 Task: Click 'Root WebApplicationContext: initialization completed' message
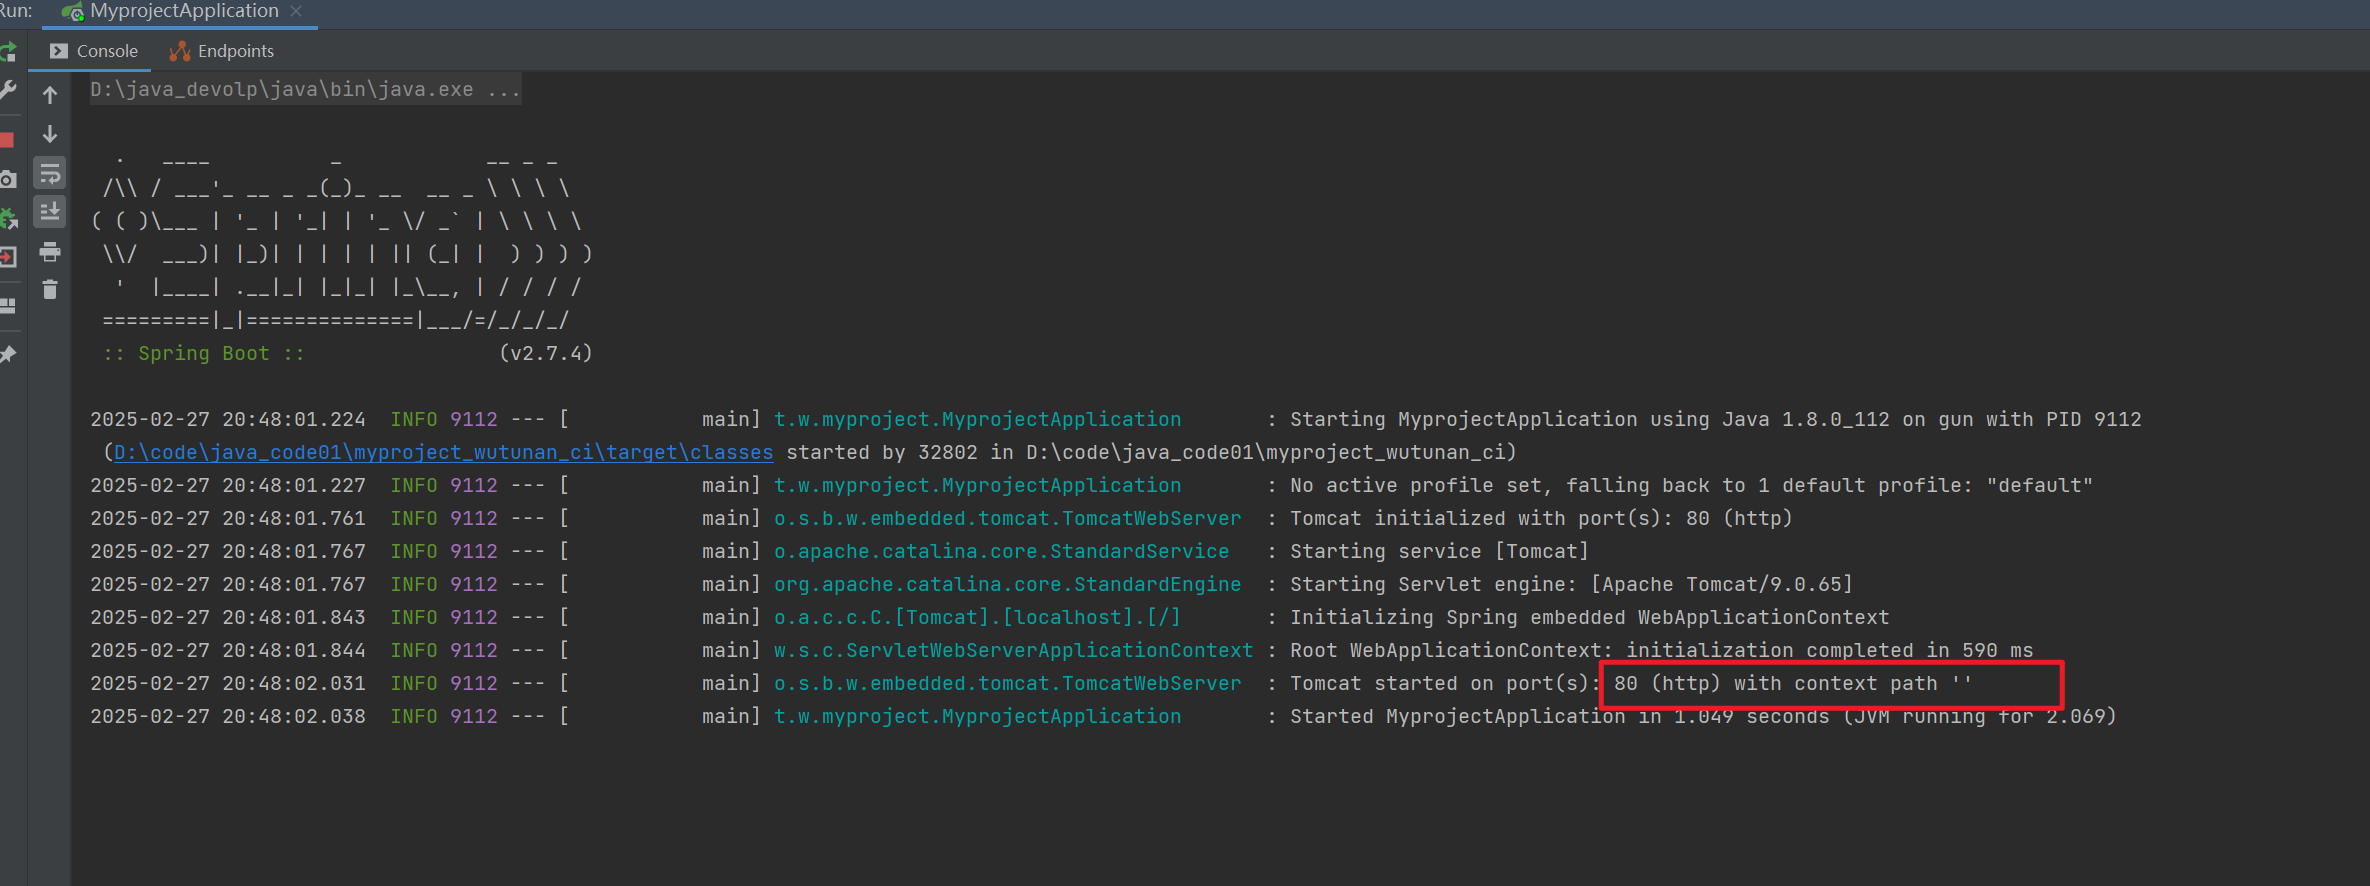tap(1601, 650)
